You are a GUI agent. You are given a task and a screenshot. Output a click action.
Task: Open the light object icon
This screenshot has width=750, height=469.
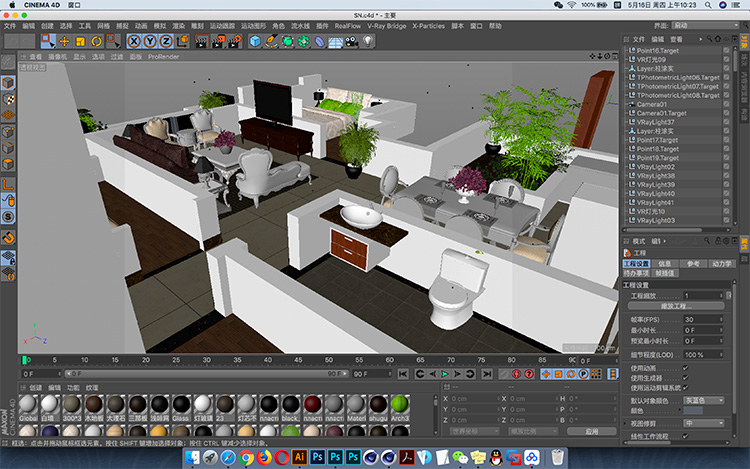tap(368, 42)
